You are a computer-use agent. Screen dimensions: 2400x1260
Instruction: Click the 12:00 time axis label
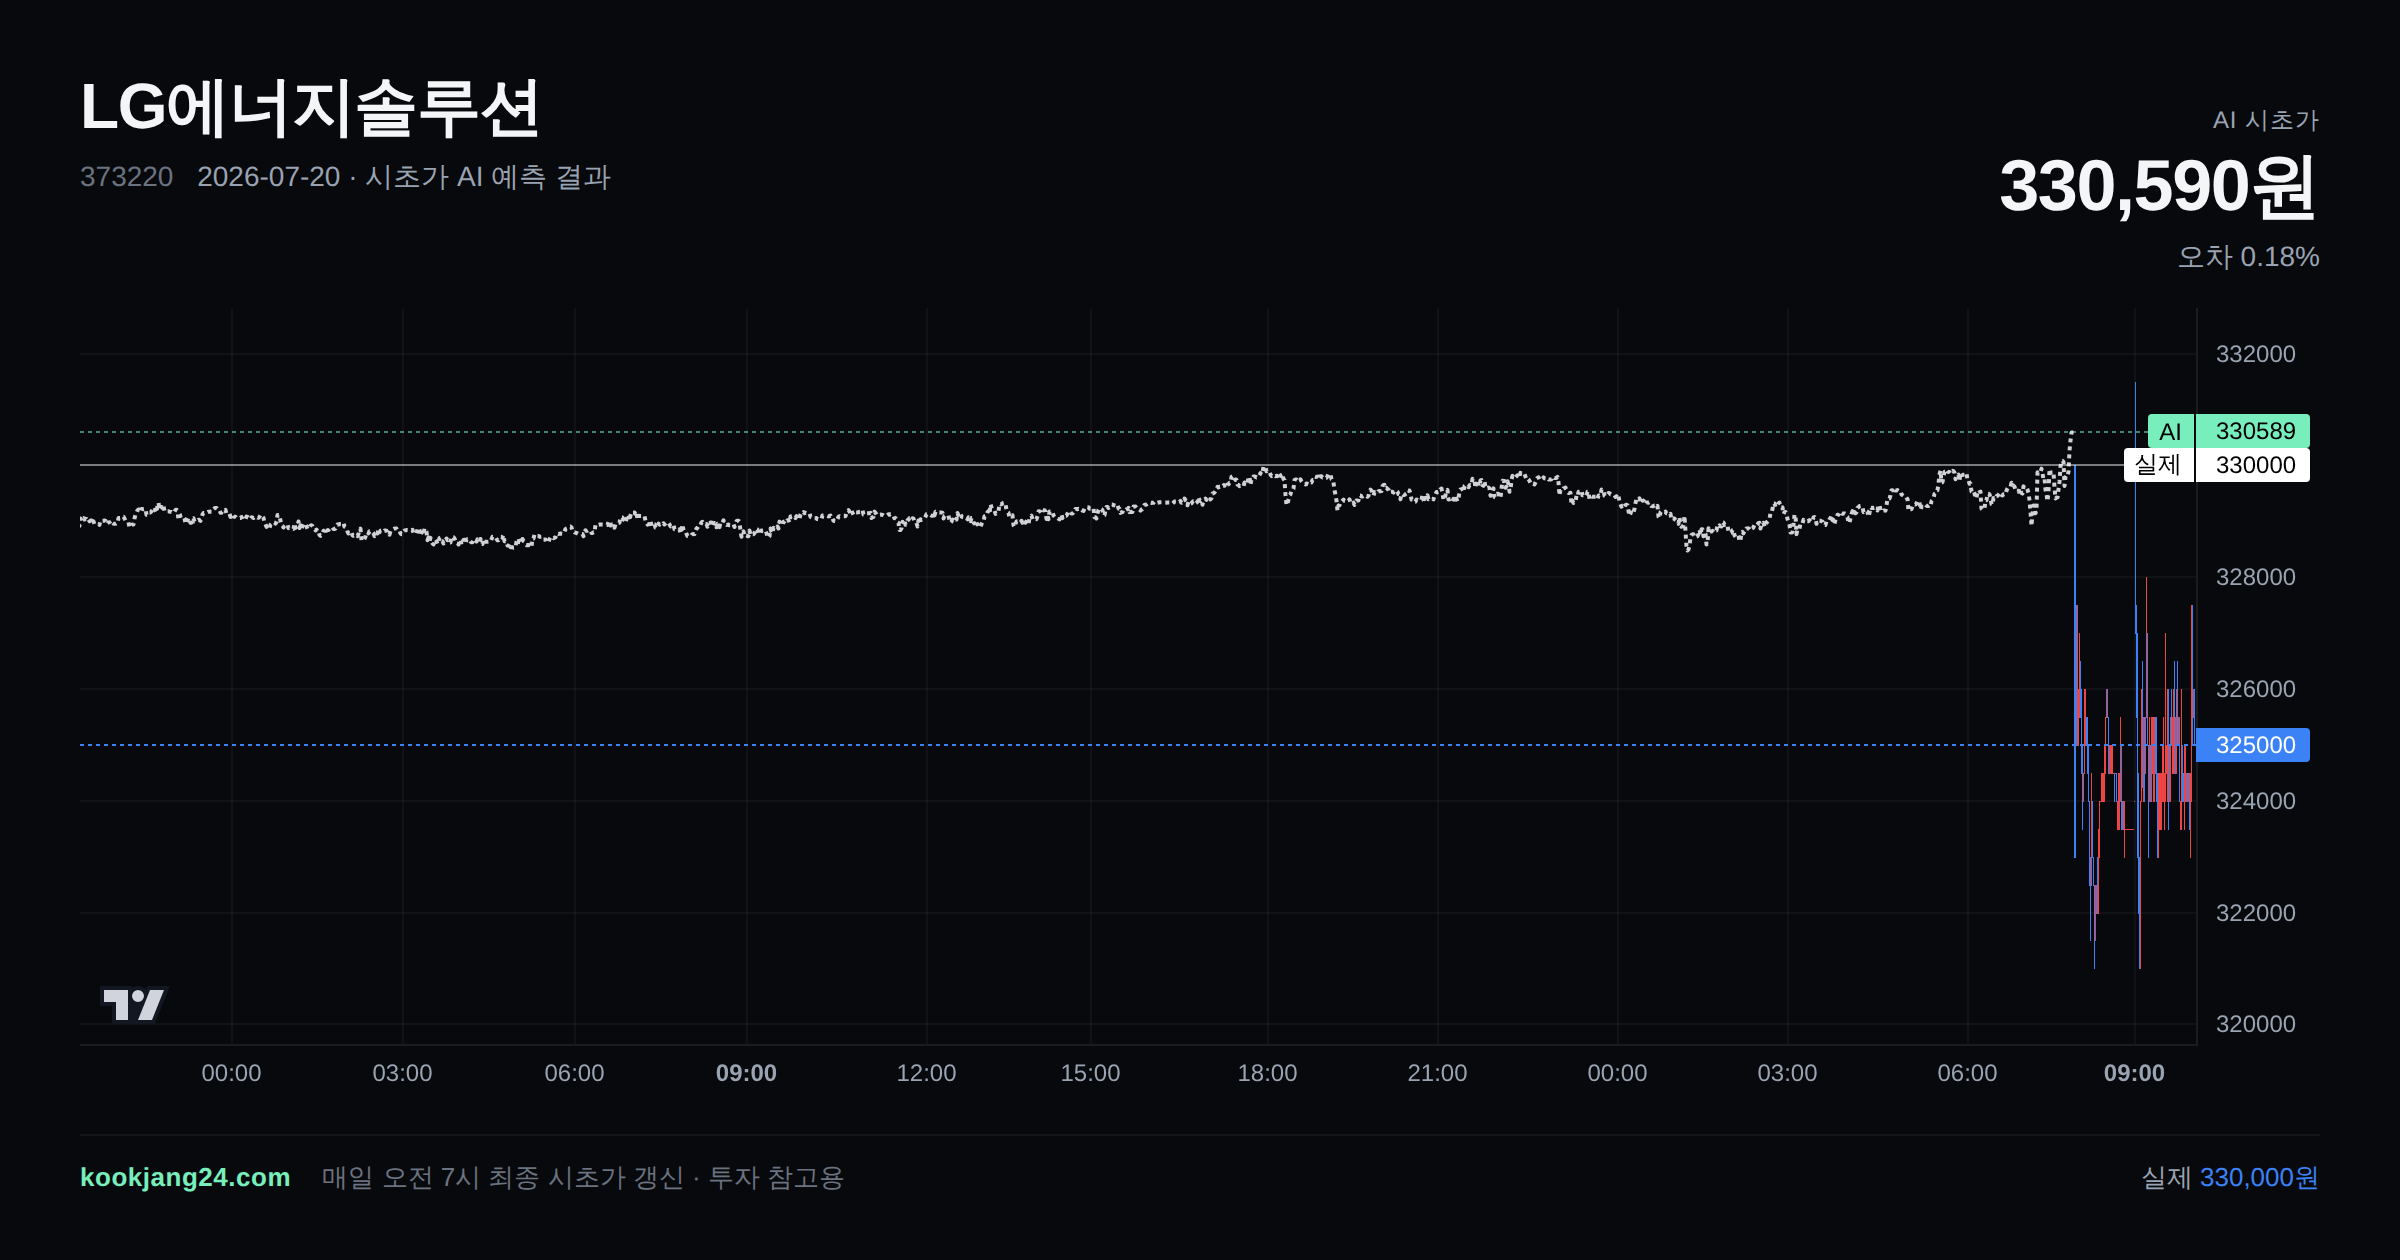pos(926,1073)
